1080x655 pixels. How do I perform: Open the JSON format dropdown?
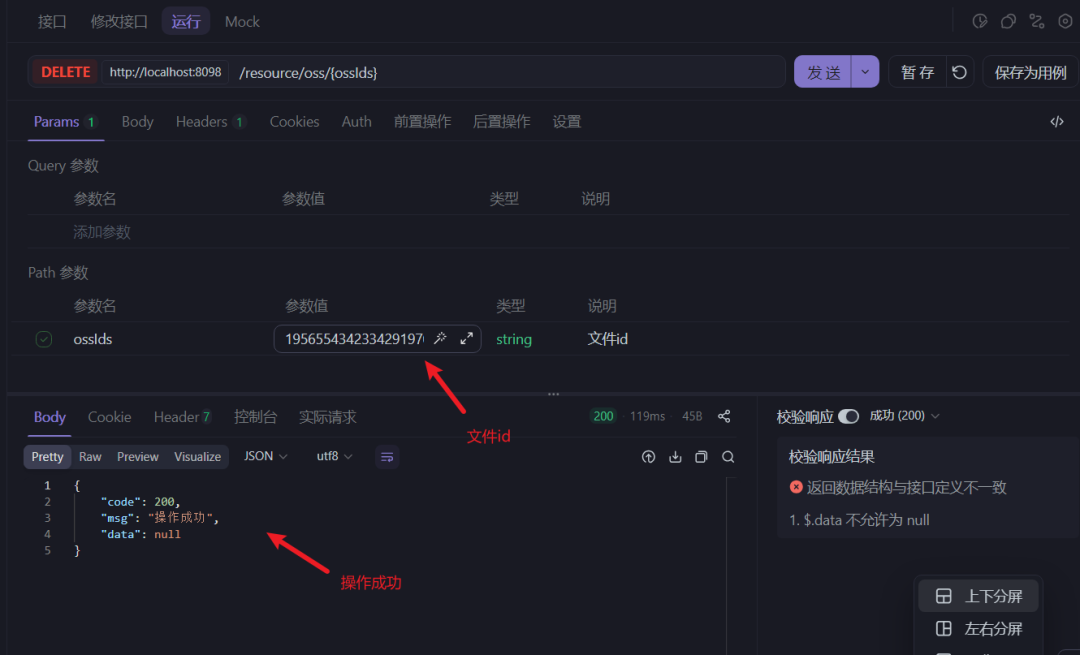[x=265, y=456]
